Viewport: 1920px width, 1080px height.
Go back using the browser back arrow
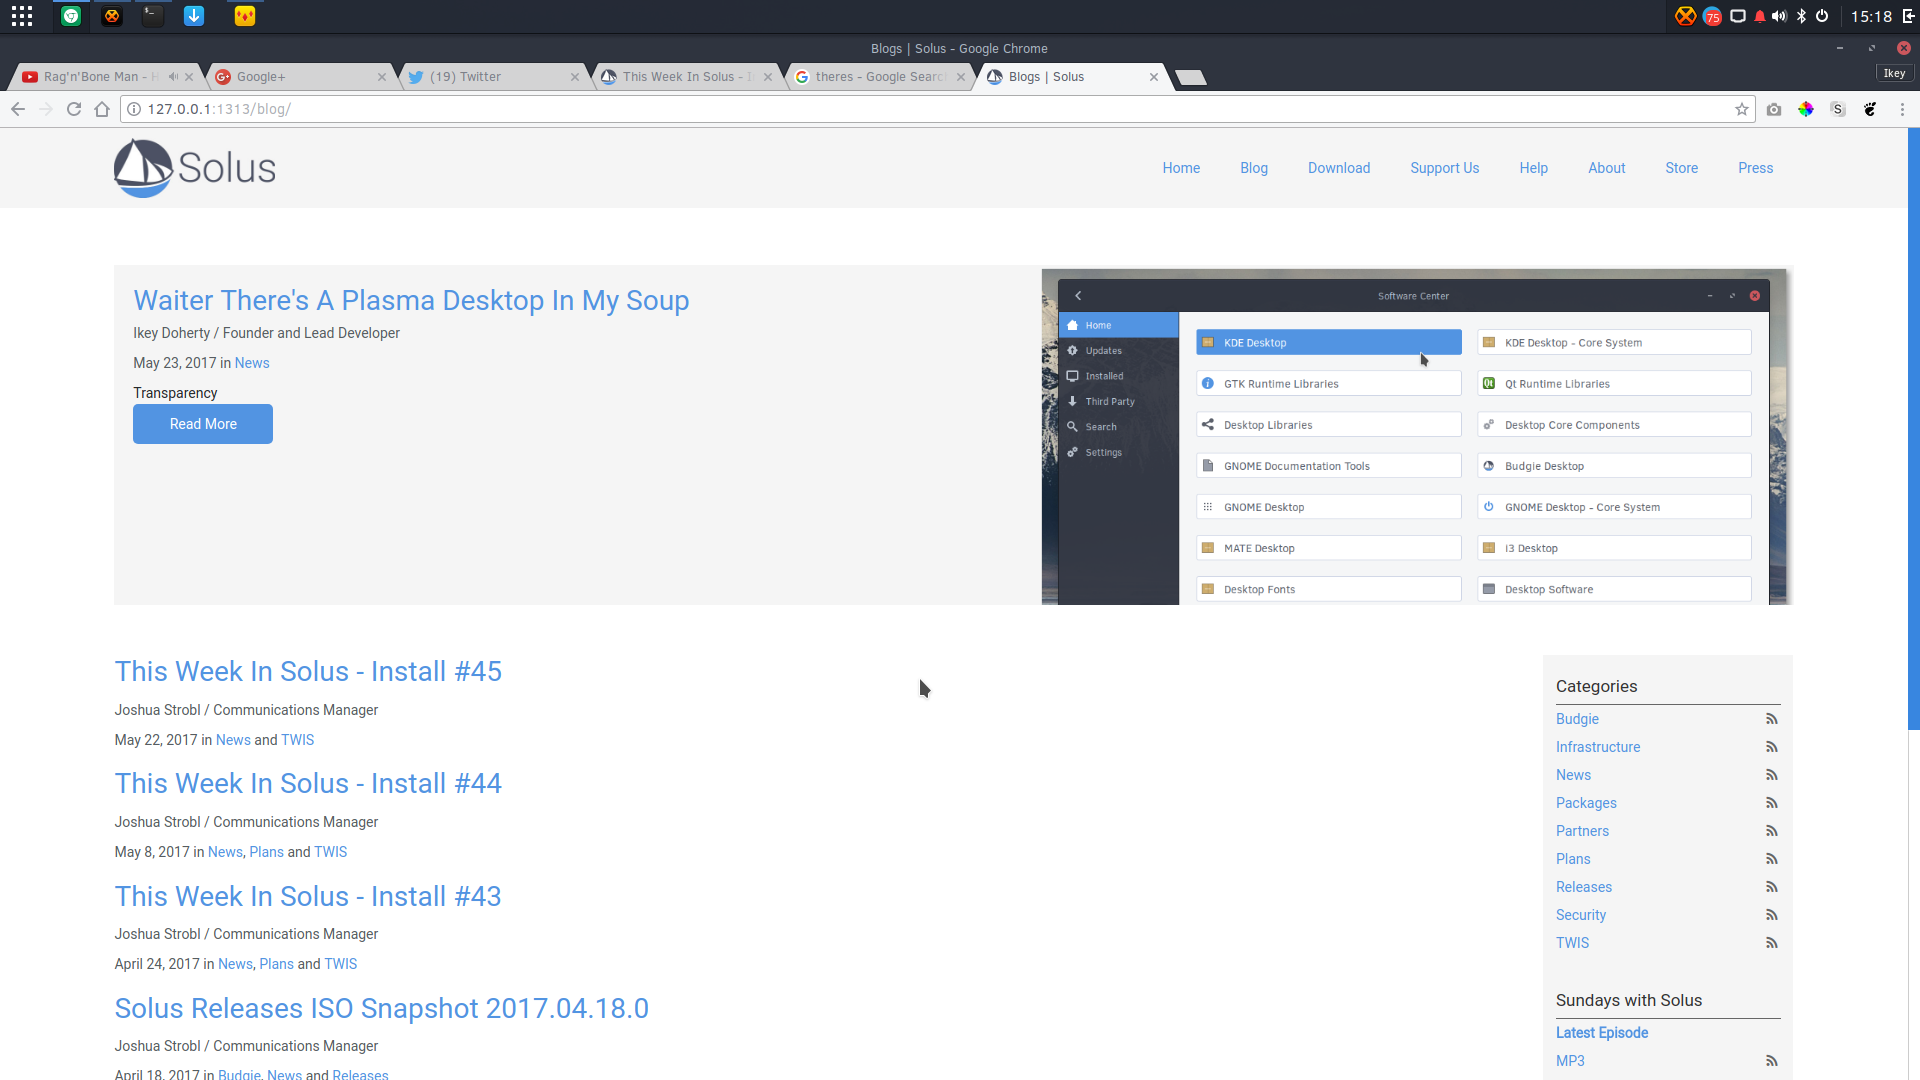coord(18,109)
